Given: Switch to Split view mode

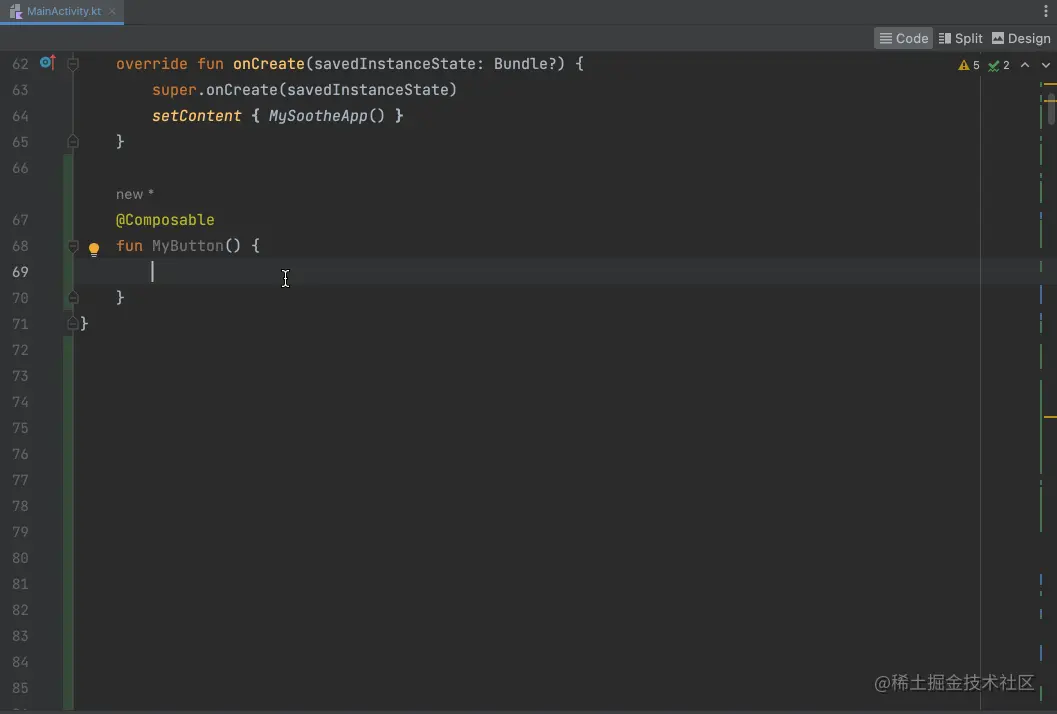Looking at the screenshot, I should tap(961, 38).
